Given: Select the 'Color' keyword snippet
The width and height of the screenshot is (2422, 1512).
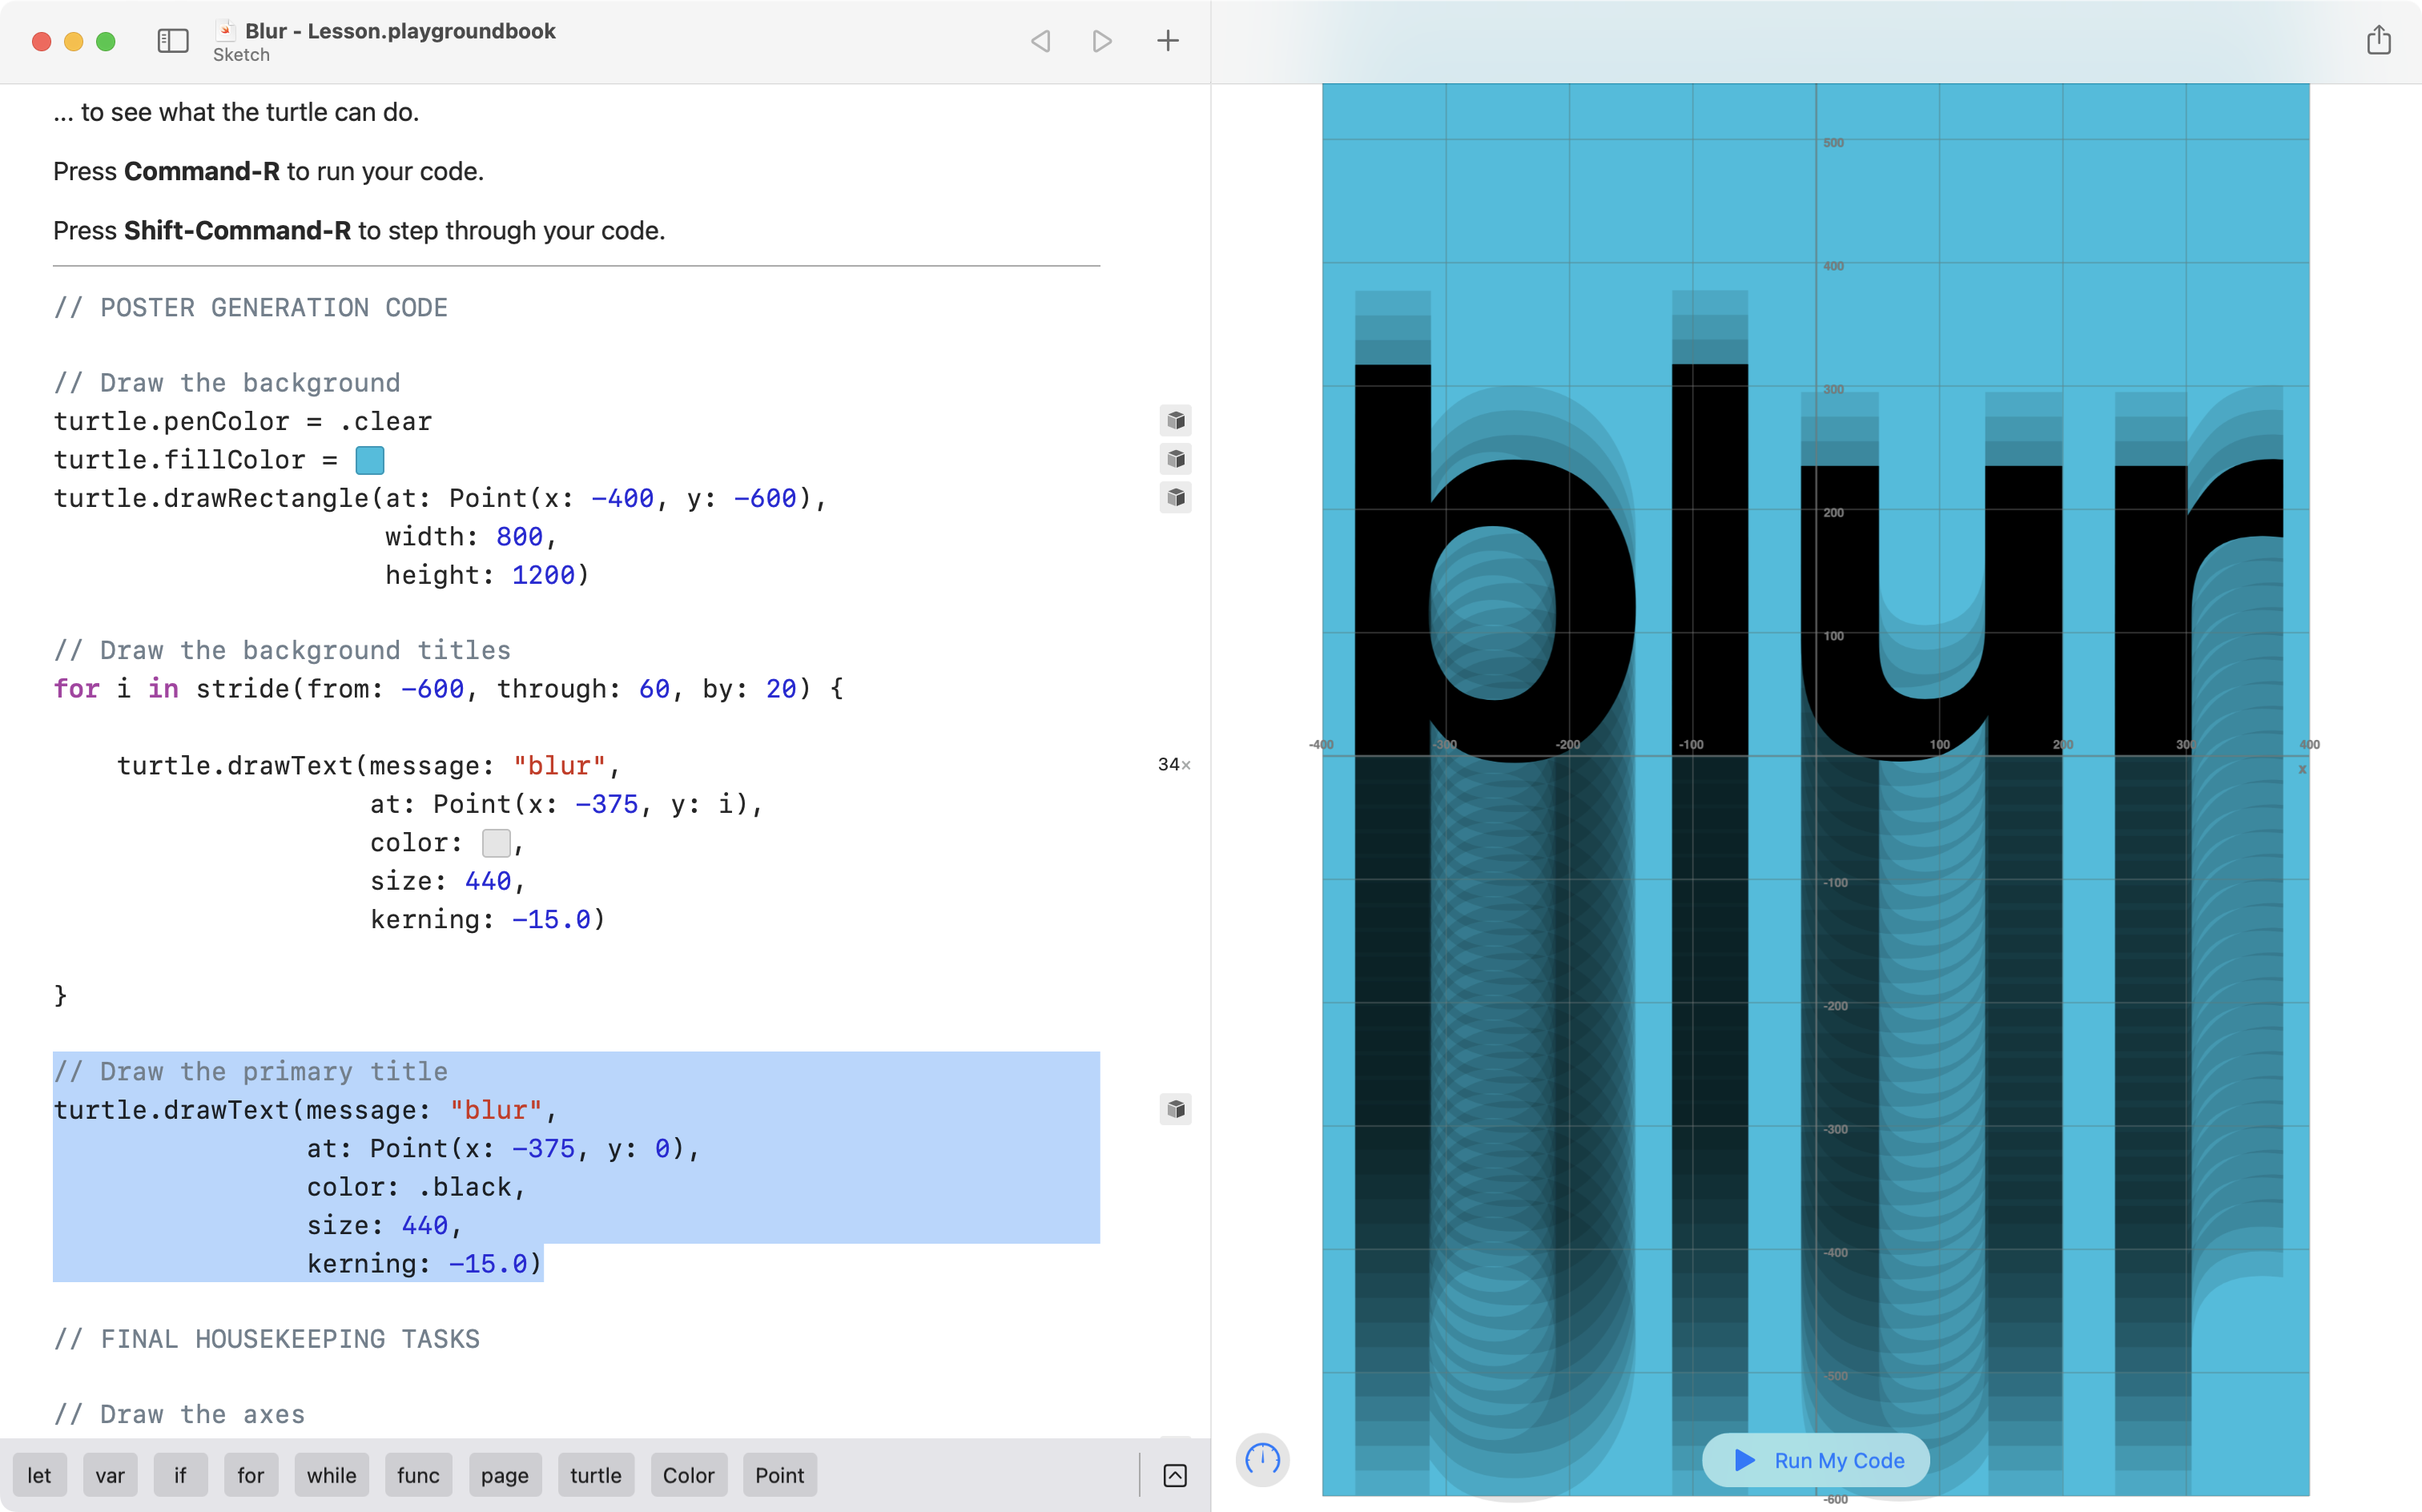Looking at the screenshot, I should 688,1474.
